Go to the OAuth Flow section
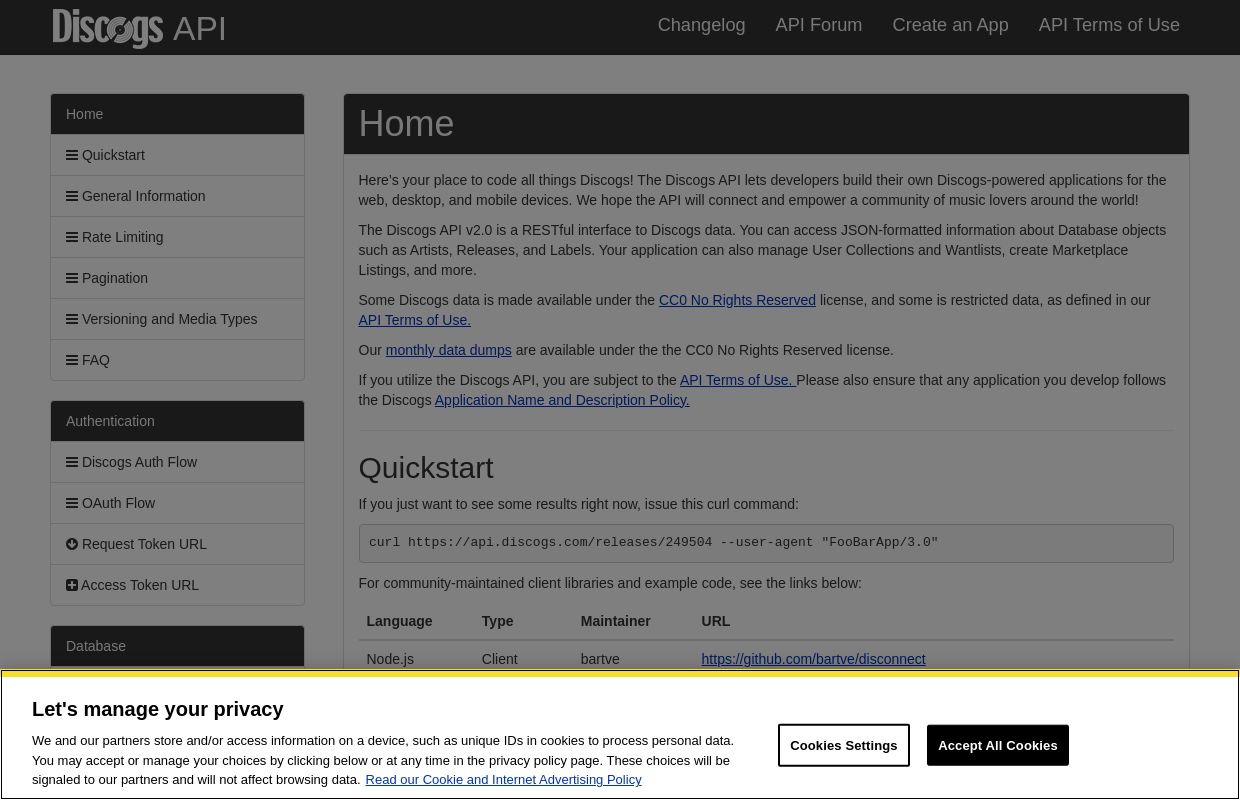Viewport: 1240px width, 800px height. (x=178, y=503)
